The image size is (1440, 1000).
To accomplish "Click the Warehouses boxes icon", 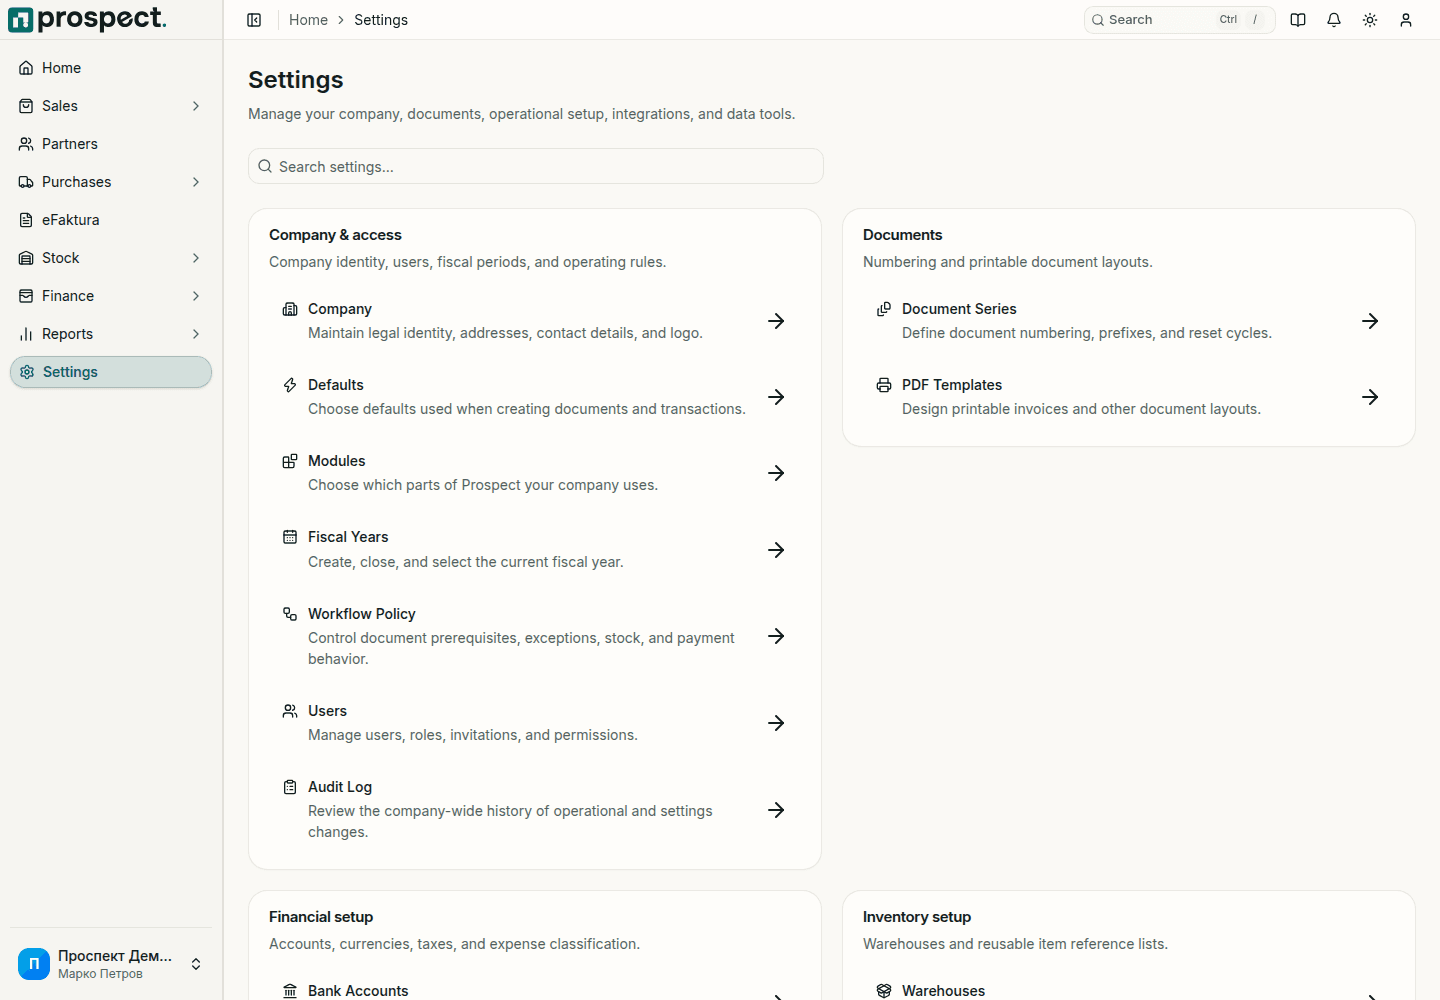I will pos(884,991).
